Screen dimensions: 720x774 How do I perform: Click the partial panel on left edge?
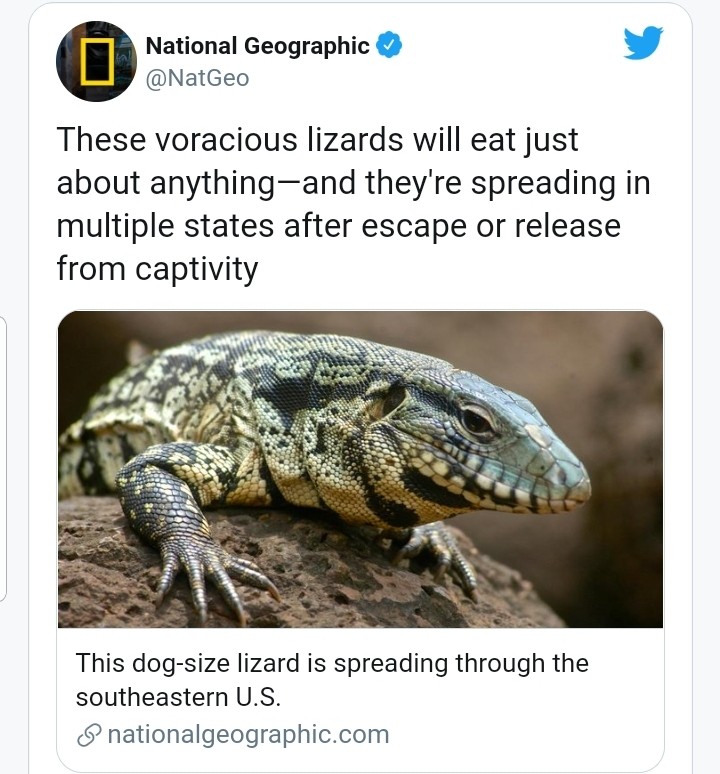pyautogui.click(x=2, y=459)
